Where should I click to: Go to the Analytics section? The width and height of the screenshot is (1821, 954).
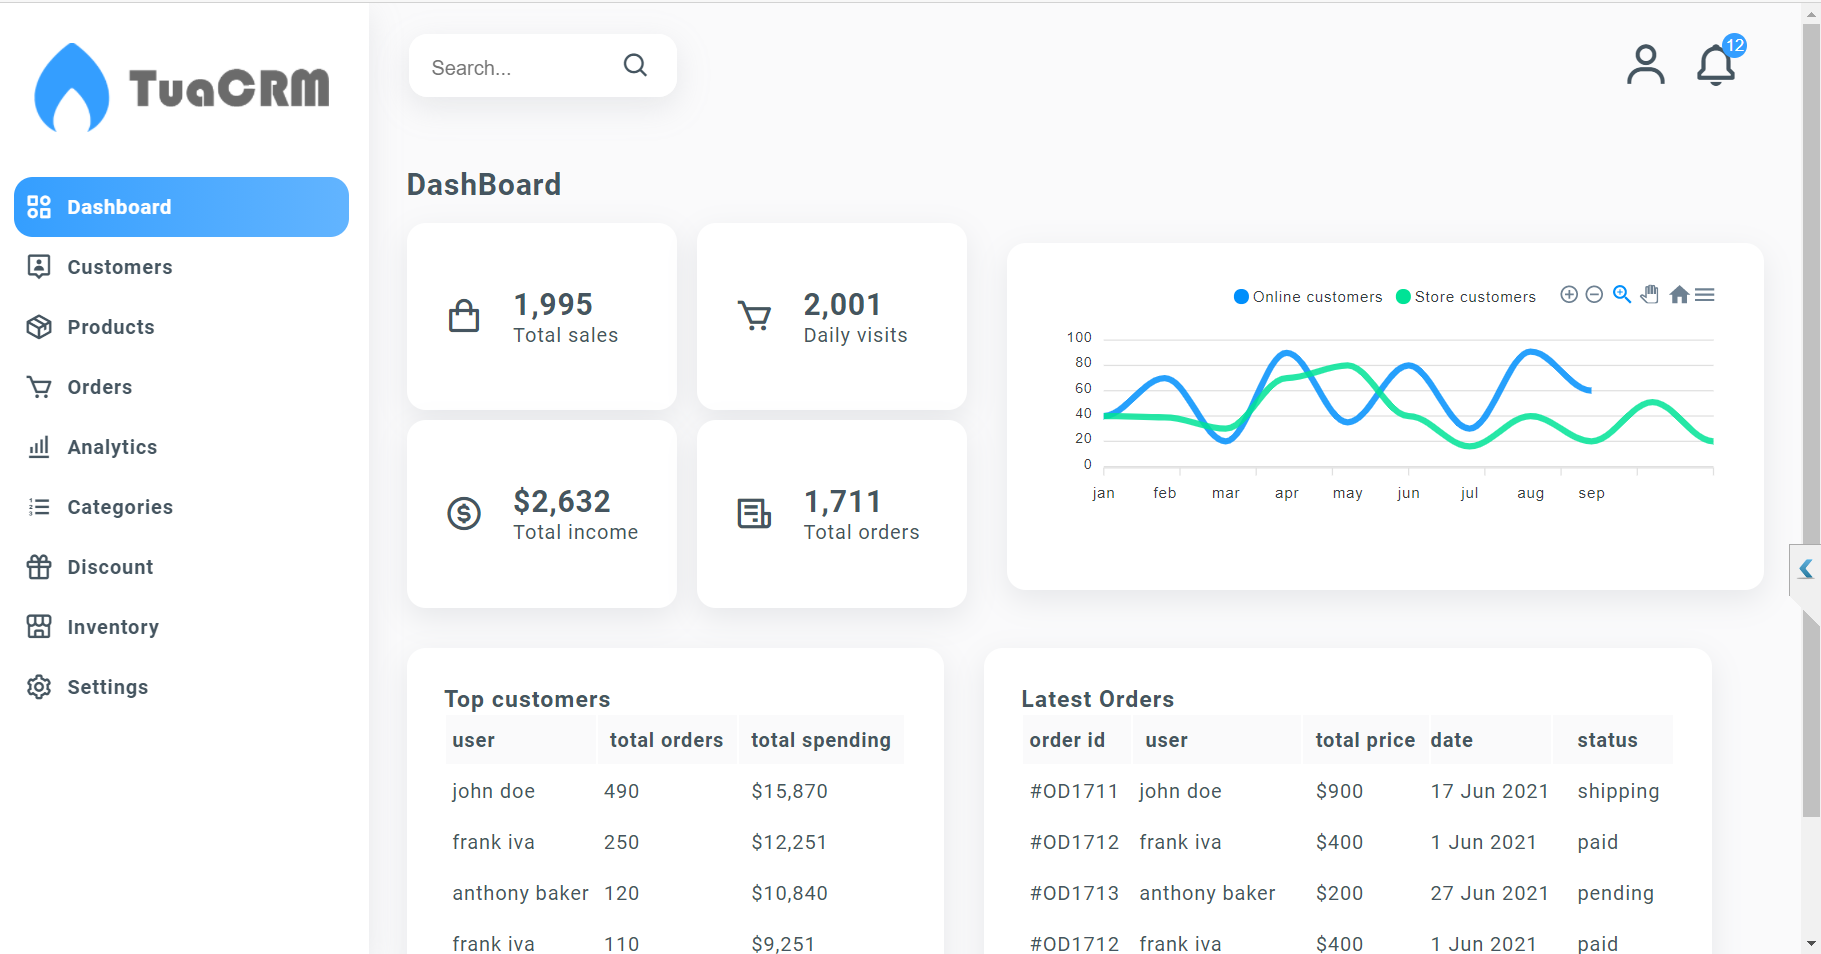(x=112, y=447)
